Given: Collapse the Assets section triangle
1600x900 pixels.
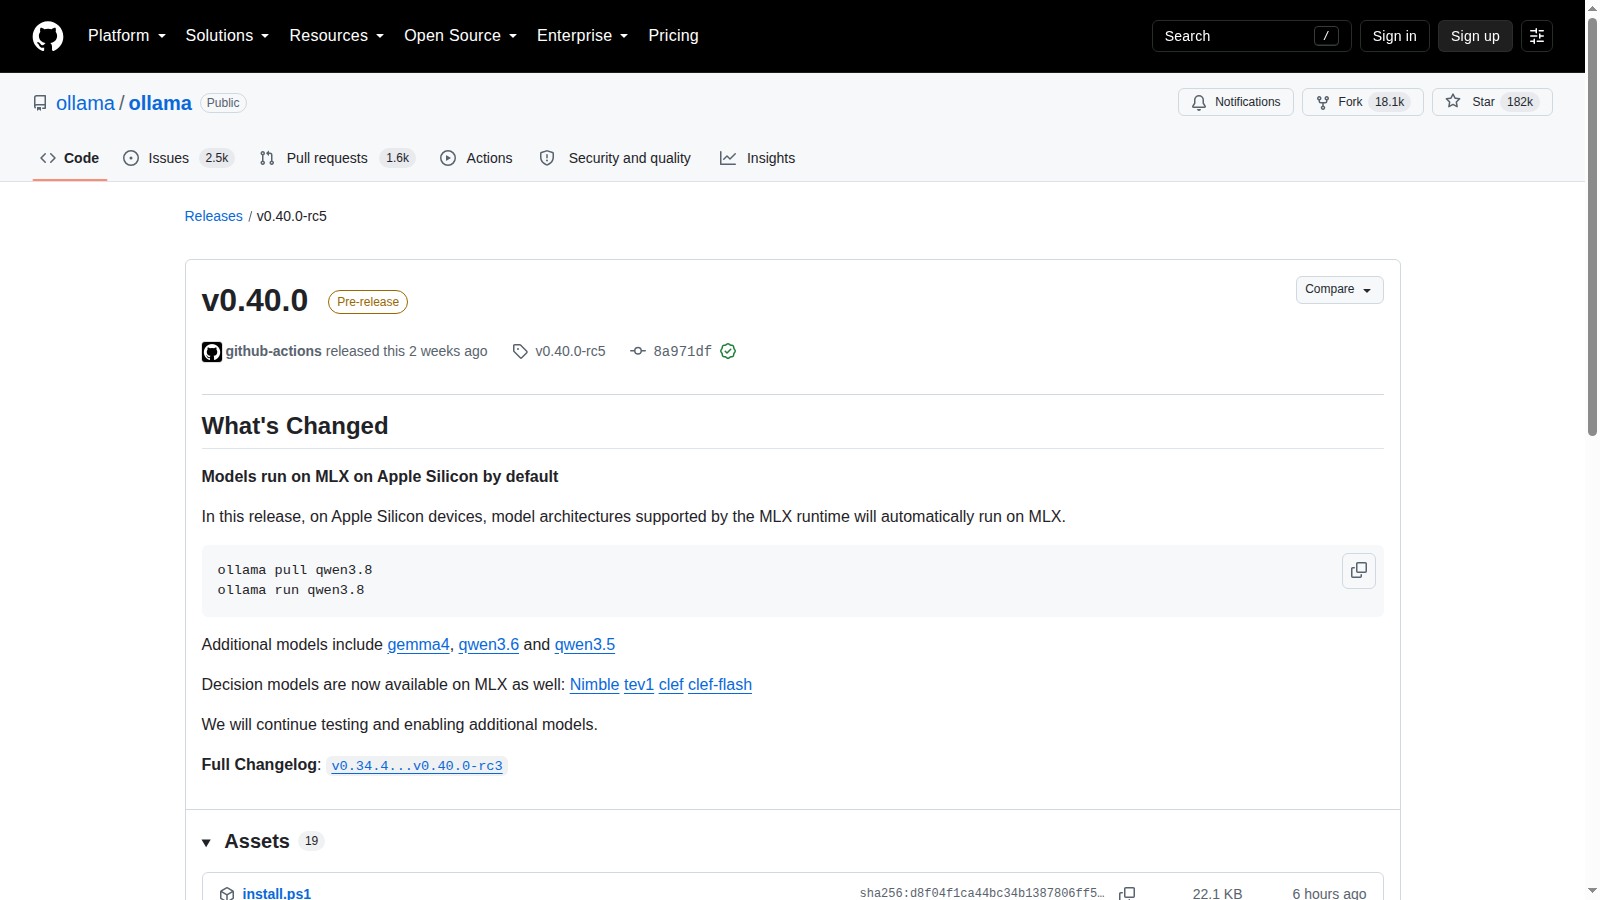Looking at the screenshot, I should 206,843.
